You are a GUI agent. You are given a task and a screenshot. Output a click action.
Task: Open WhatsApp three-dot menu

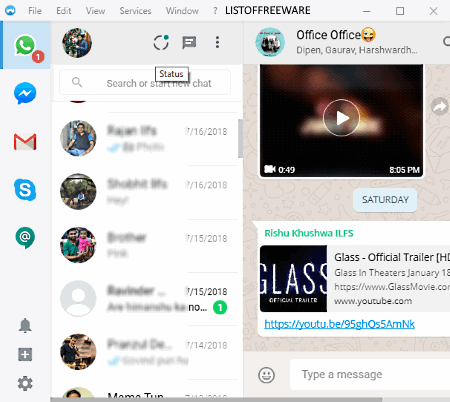click(217, 42)
